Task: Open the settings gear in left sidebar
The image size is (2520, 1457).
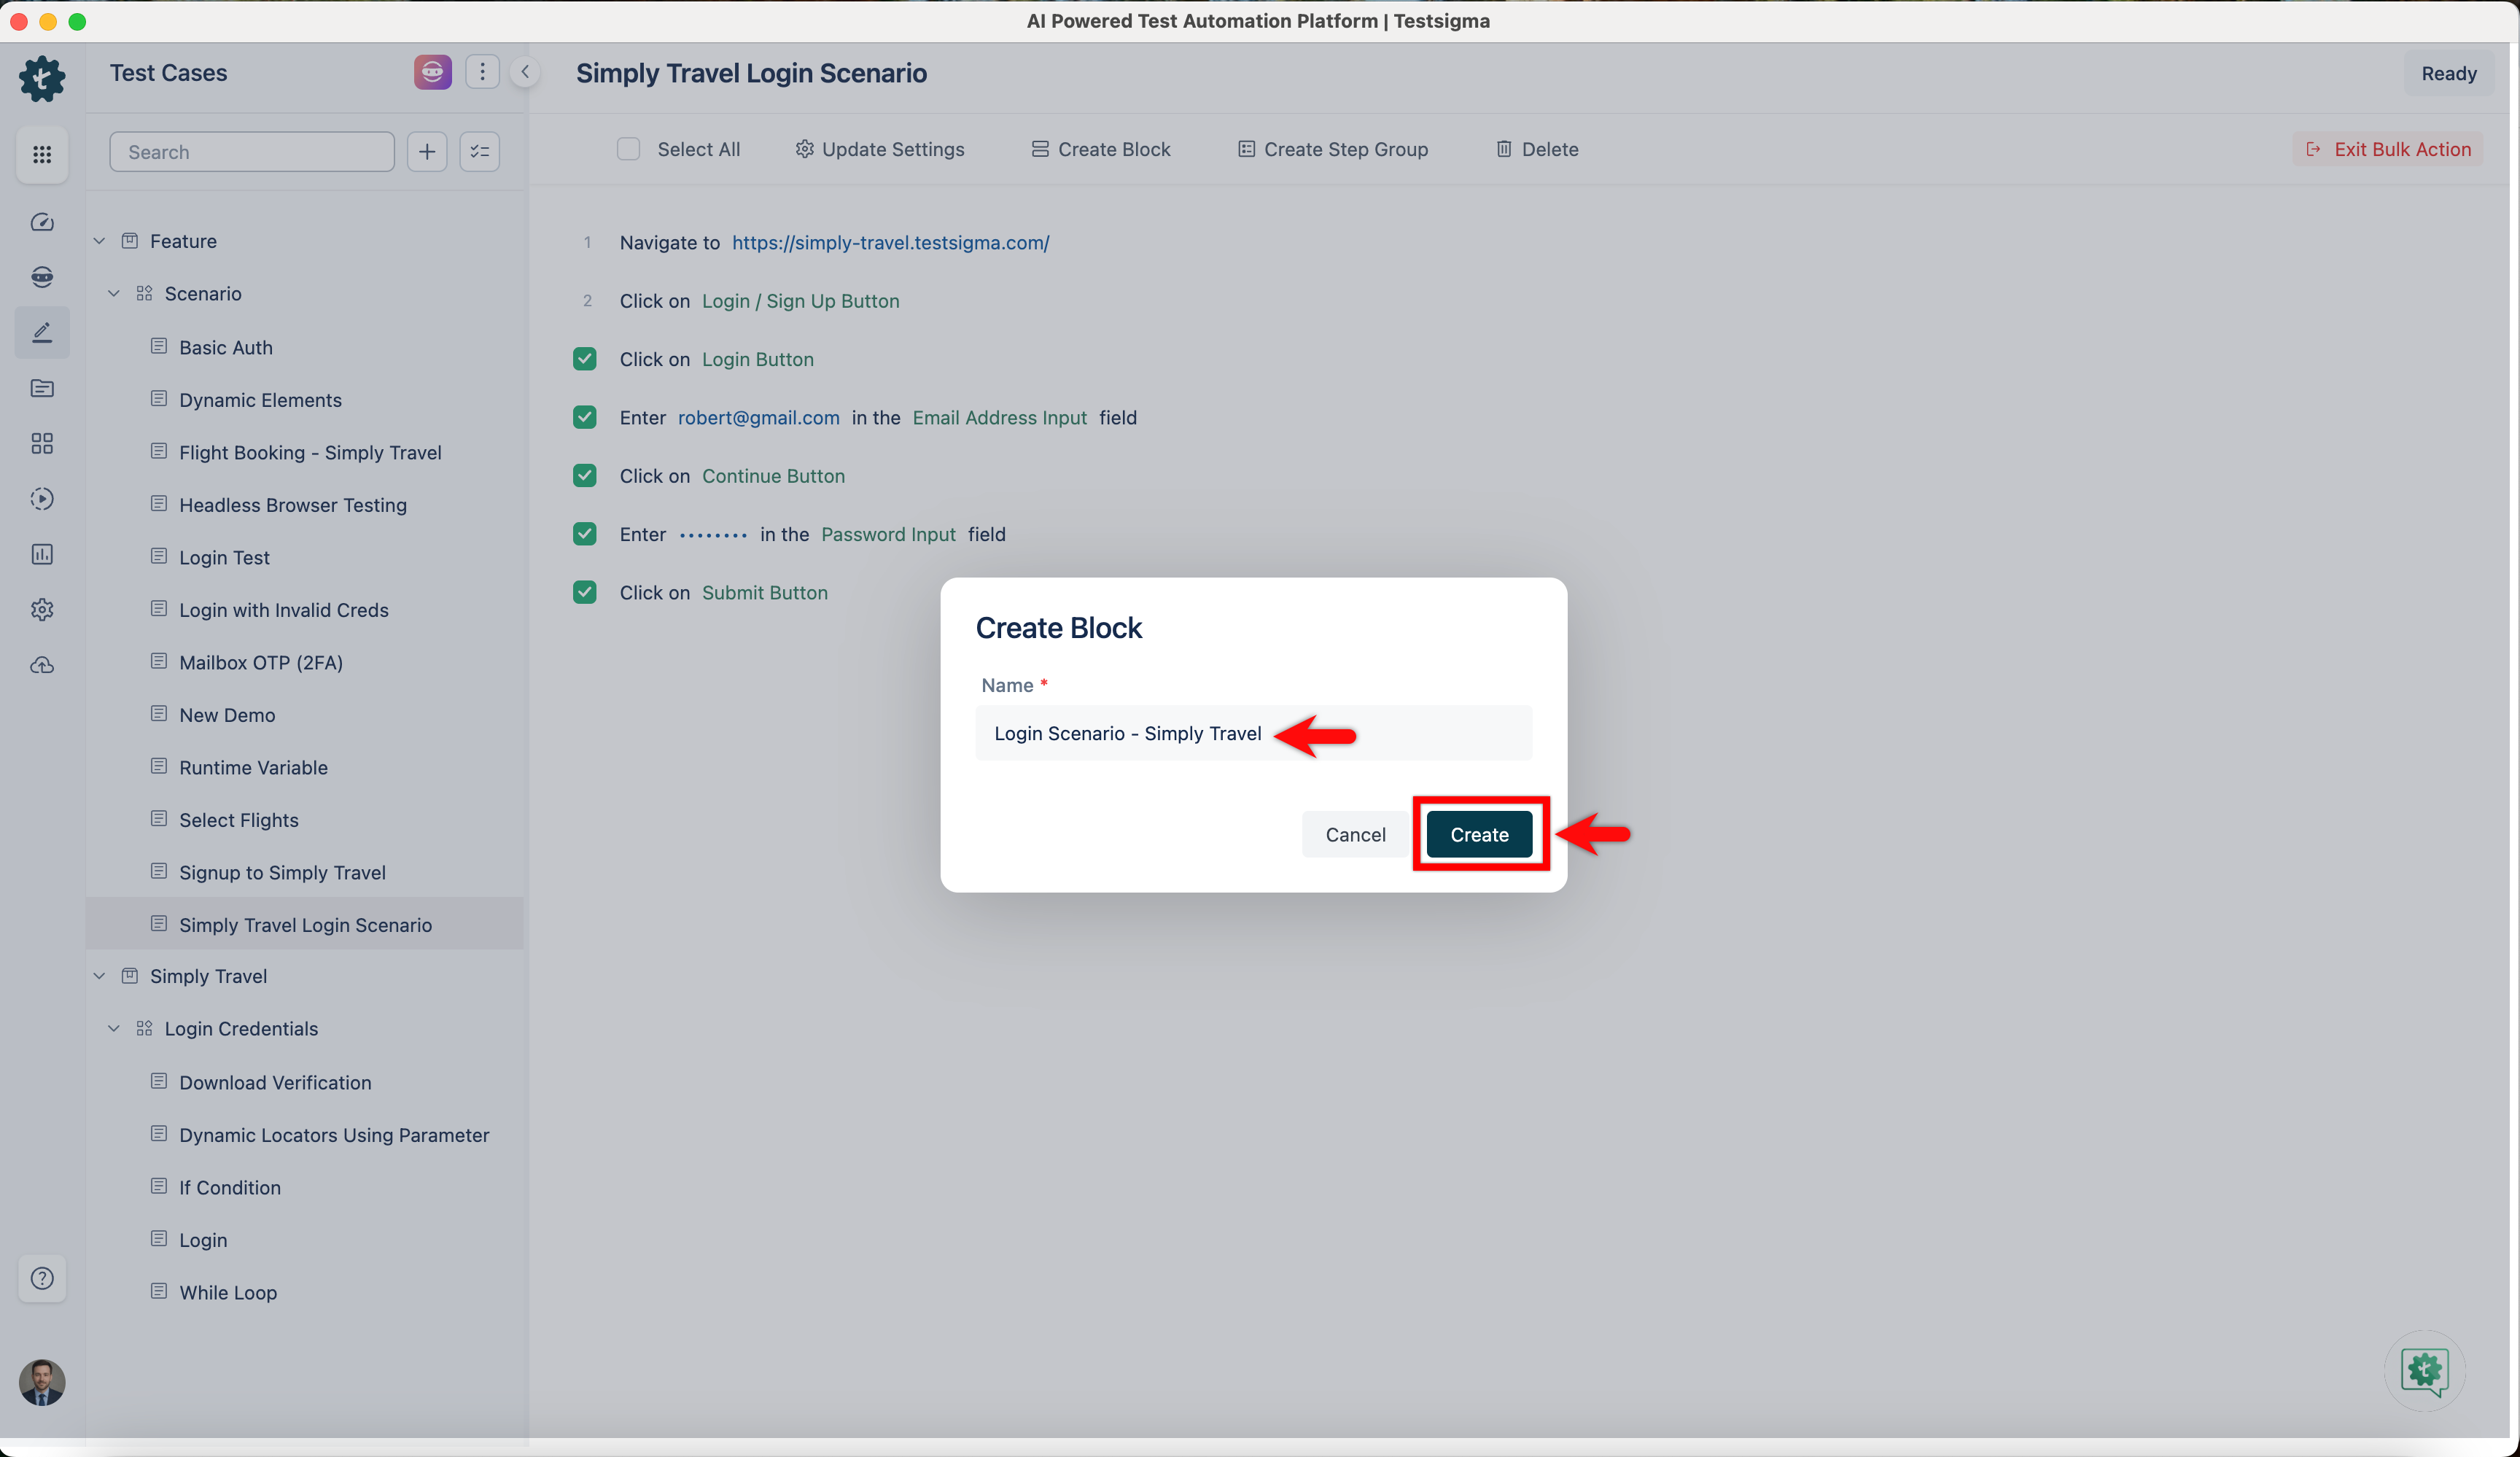Action: (42, 609)
